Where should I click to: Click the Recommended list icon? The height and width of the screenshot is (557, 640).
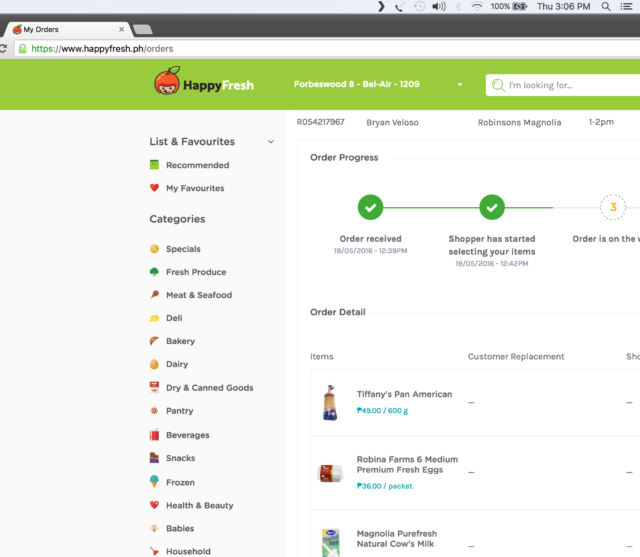[154, 165]
